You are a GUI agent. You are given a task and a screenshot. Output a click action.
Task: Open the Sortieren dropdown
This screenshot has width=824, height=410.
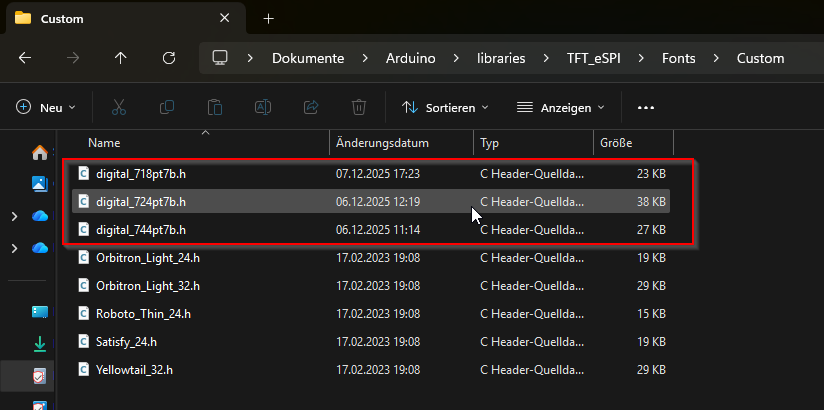coord(445,107)
